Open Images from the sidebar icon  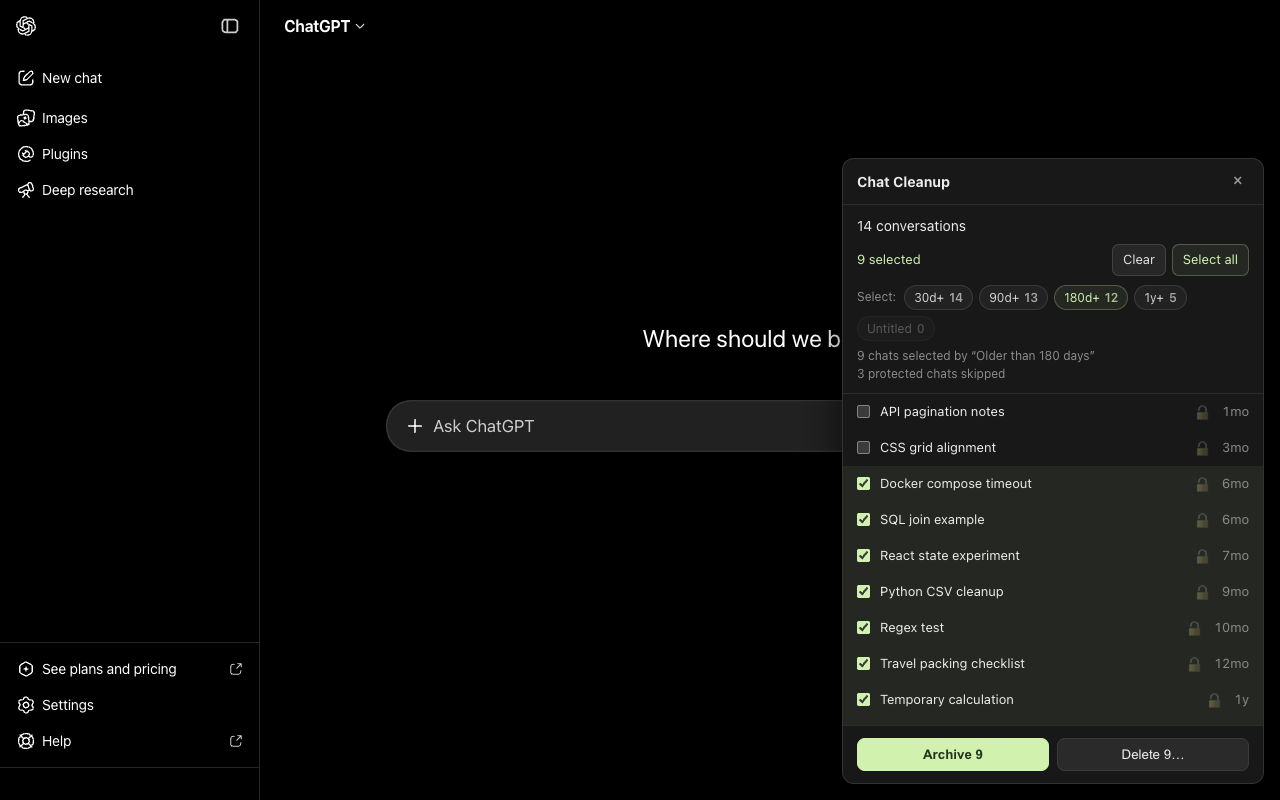tap(26, 118)
